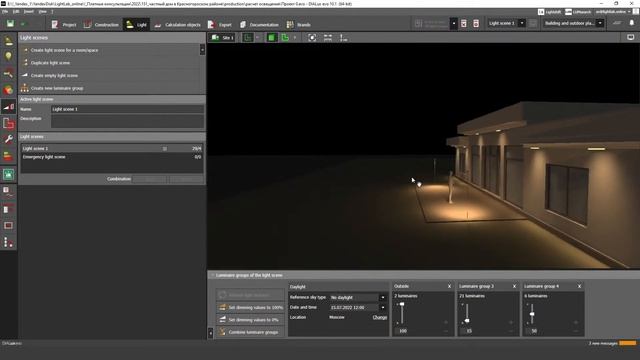Edit the active light scene Name field
This screenshot has width=640, height=360.
pos(127,109)
